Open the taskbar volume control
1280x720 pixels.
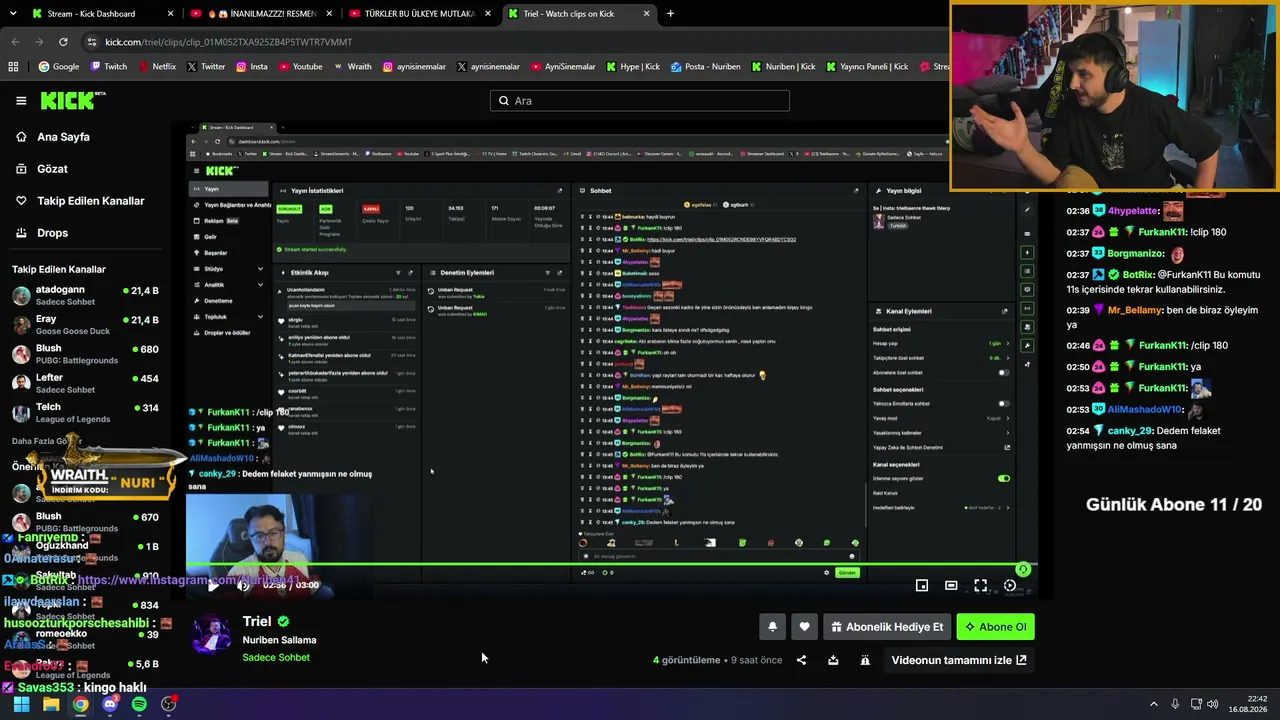pos(1214,704)
